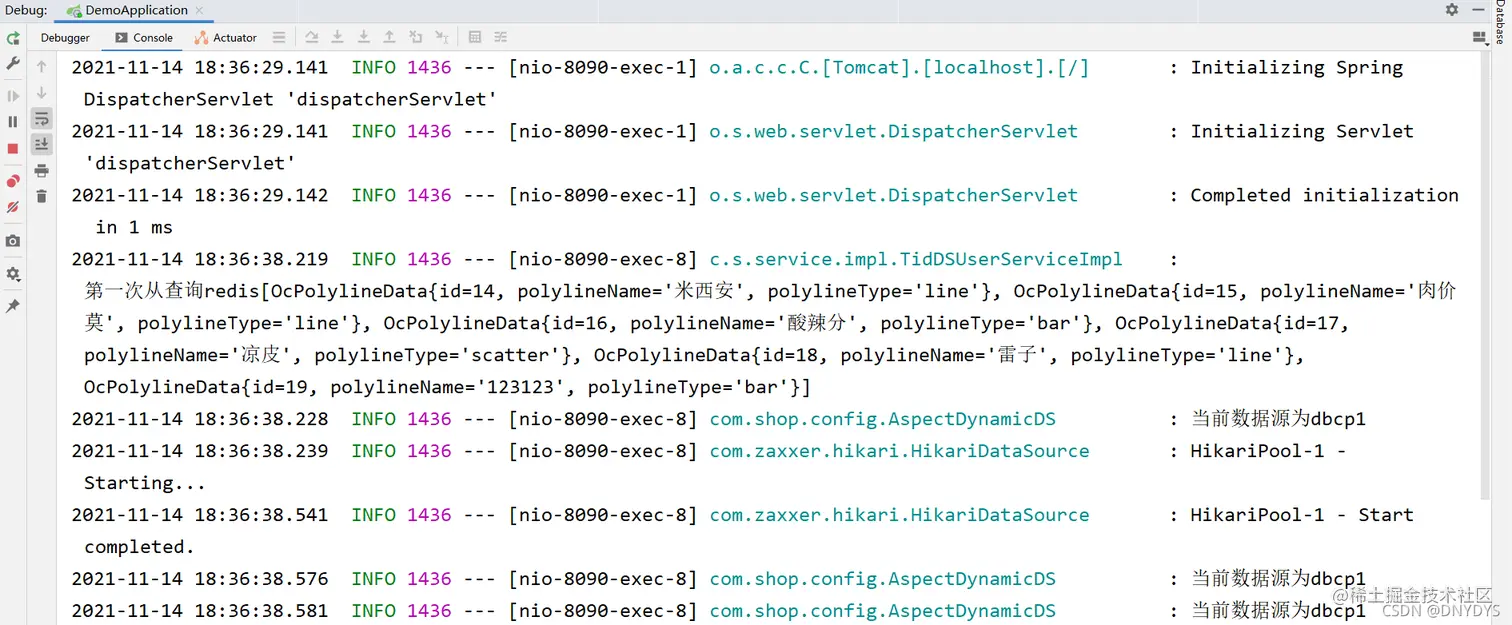
Task: Close the DemoApplication debug tab
Action: [x=200, y=11]
